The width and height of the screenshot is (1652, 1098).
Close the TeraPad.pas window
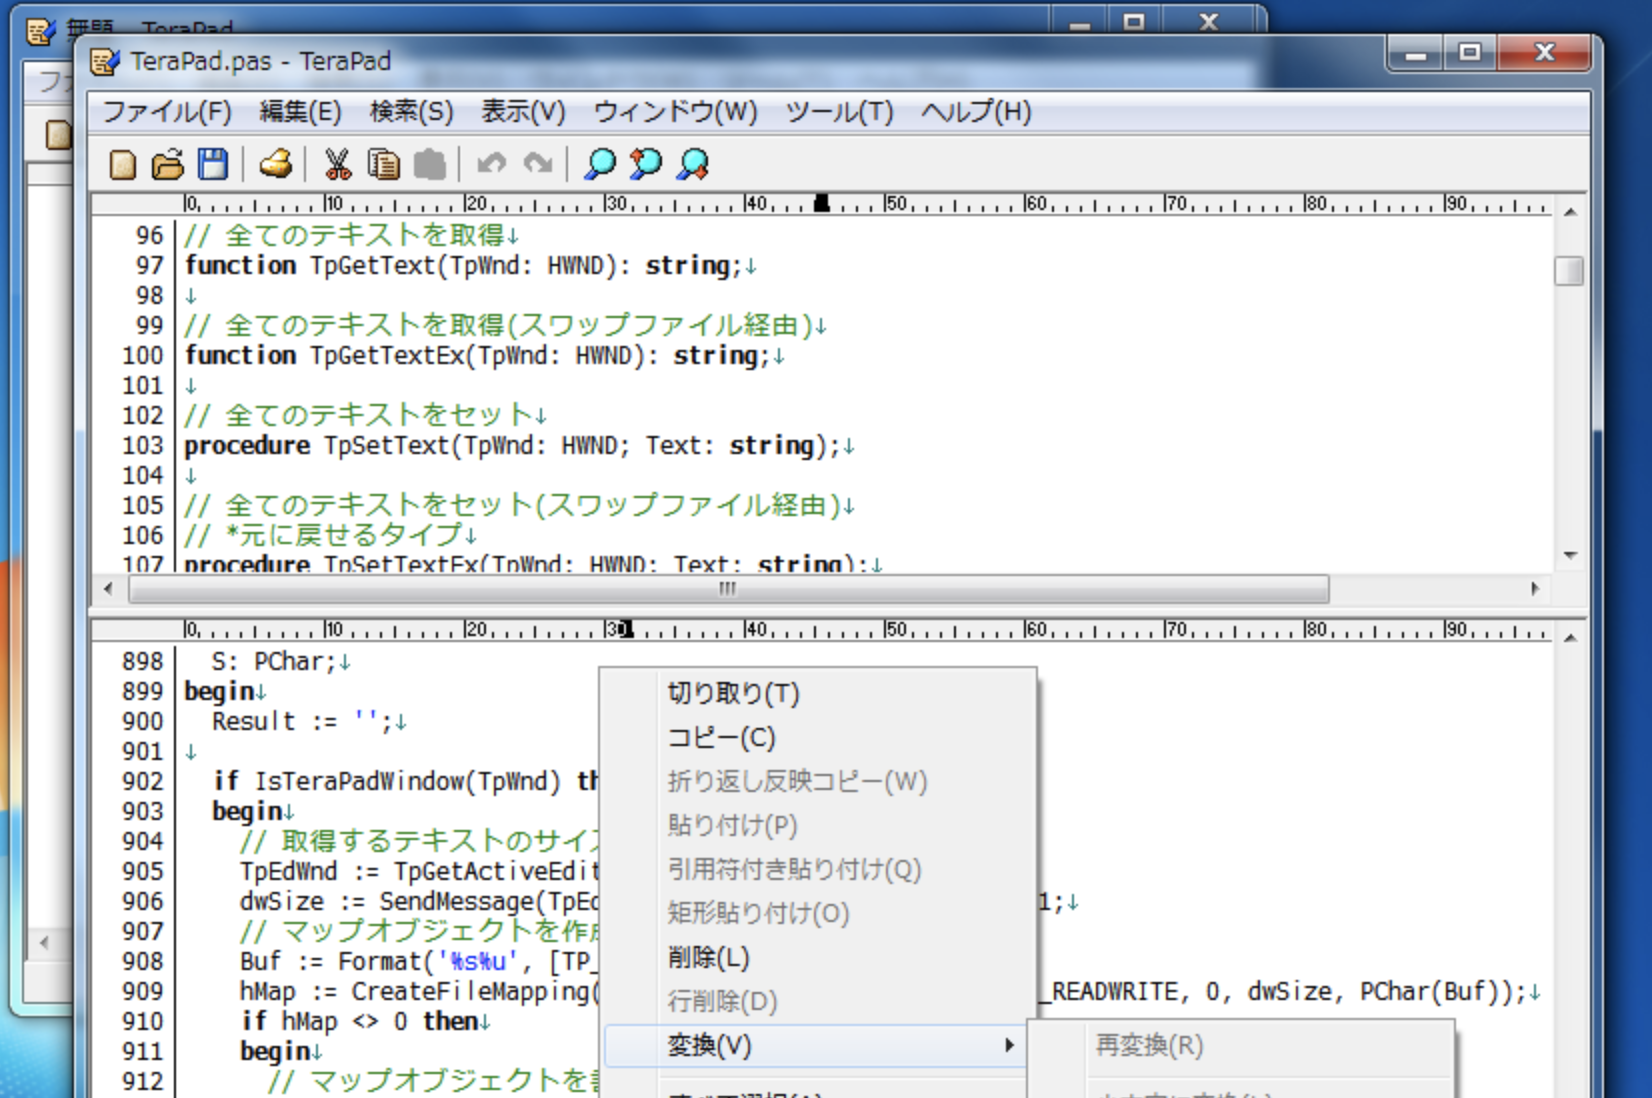pyautogui.click(x=1544, y=54)
